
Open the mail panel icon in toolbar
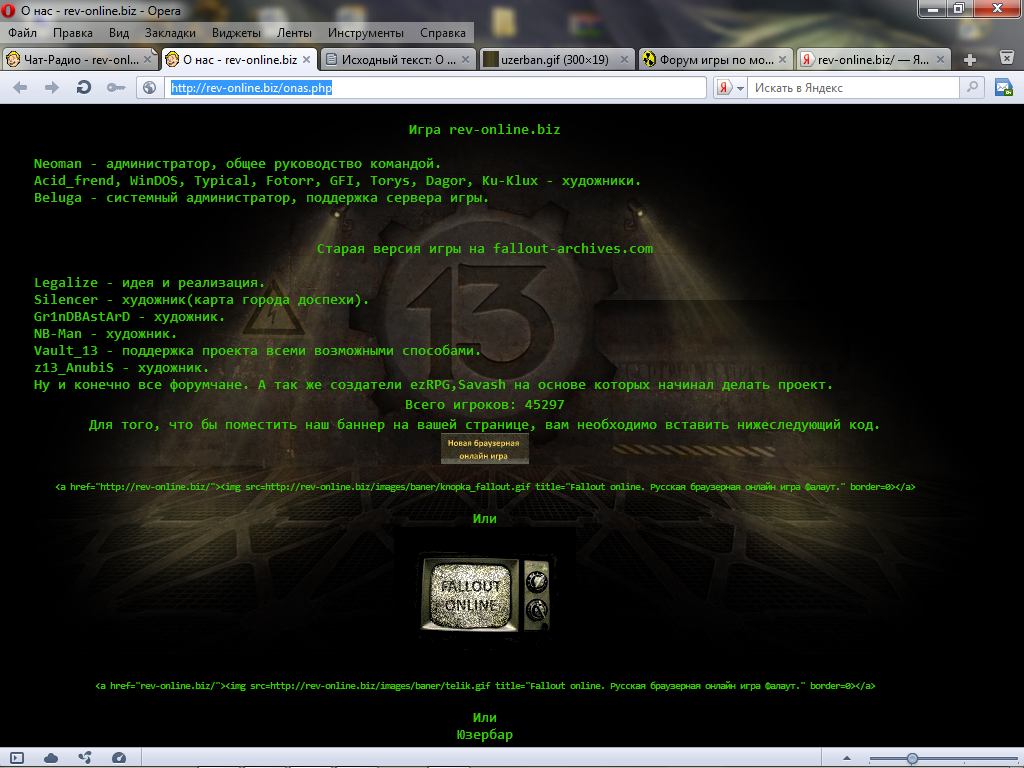point(1004,88)
